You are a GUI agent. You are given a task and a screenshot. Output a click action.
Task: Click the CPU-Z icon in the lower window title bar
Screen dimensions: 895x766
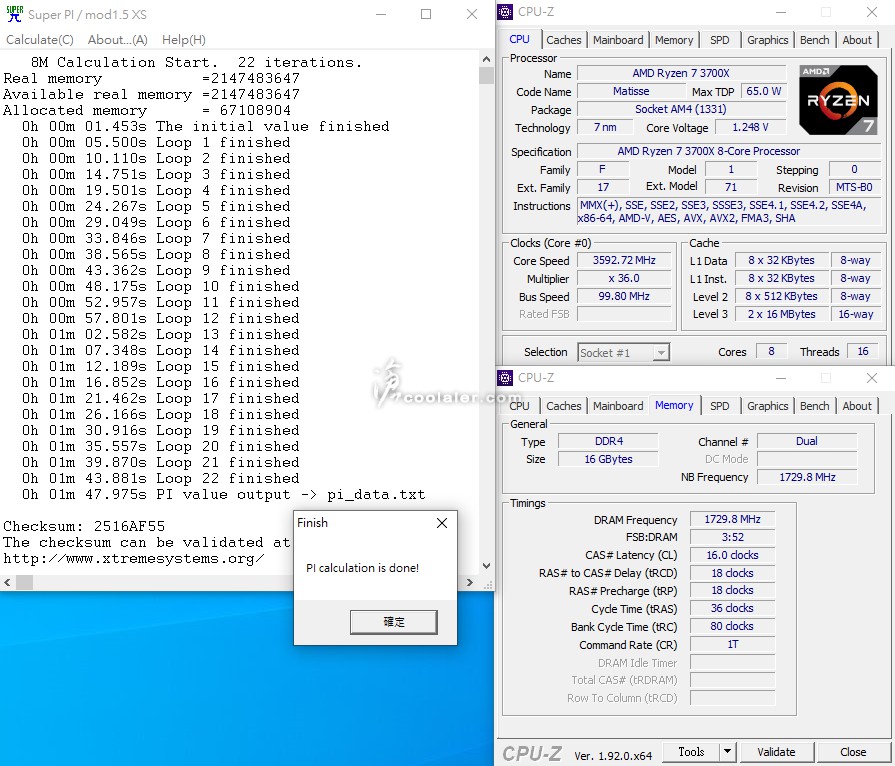coord(505,378)
